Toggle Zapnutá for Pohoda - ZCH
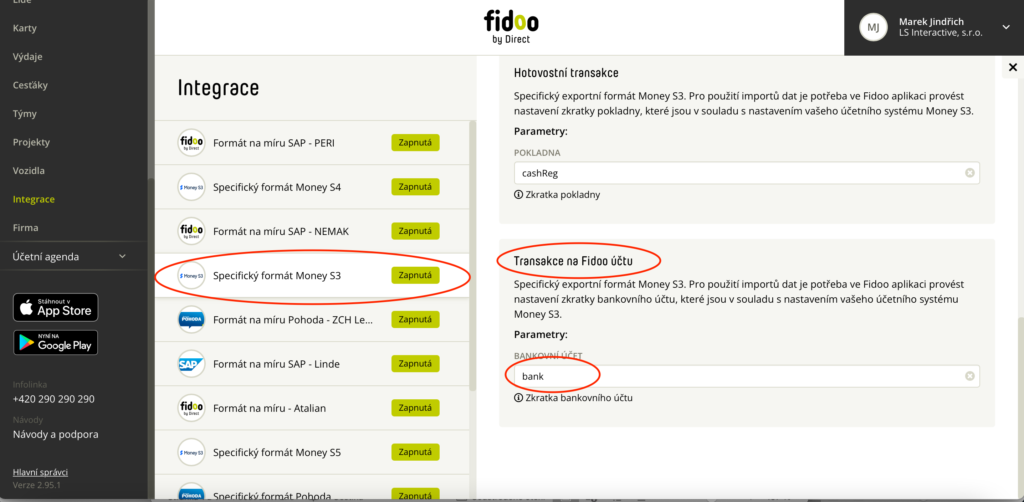 pyautogui.click(x=415, y=319)
